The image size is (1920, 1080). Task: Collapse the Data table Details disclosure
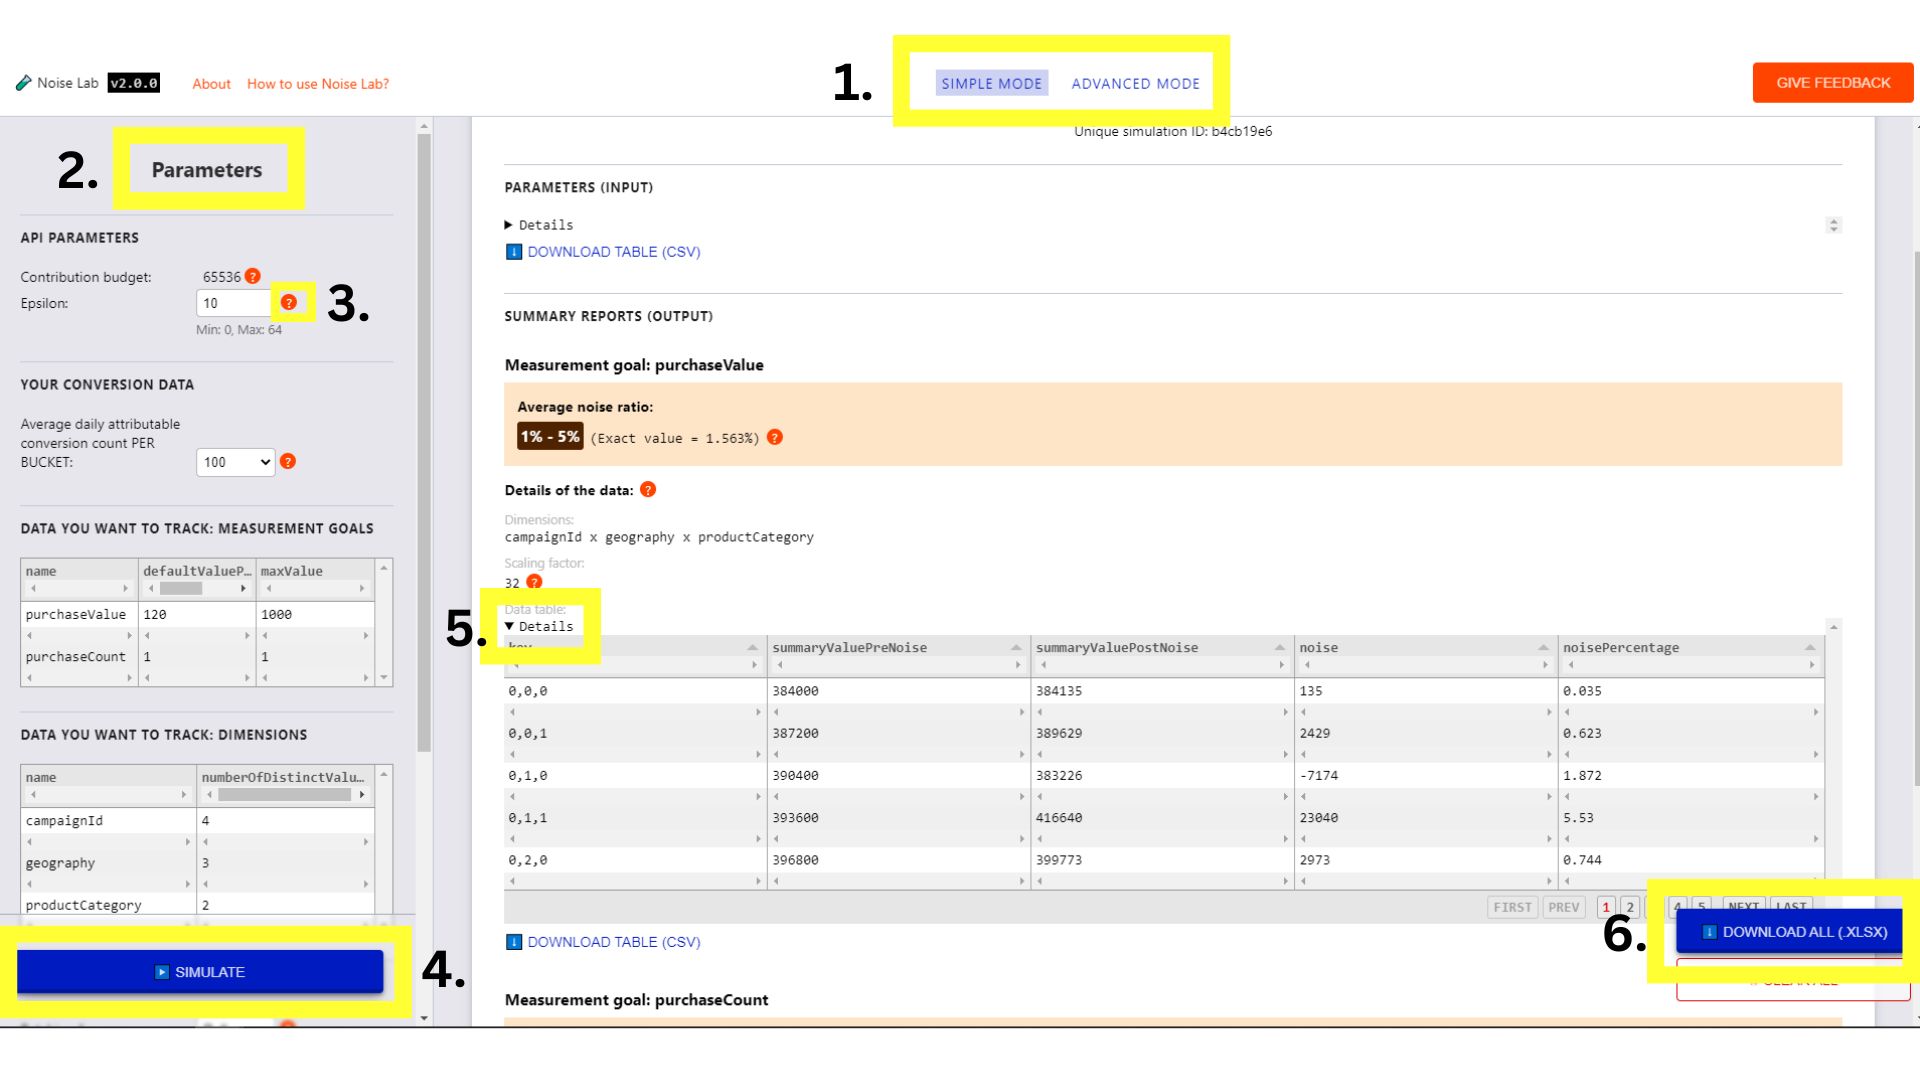(539, 626)
